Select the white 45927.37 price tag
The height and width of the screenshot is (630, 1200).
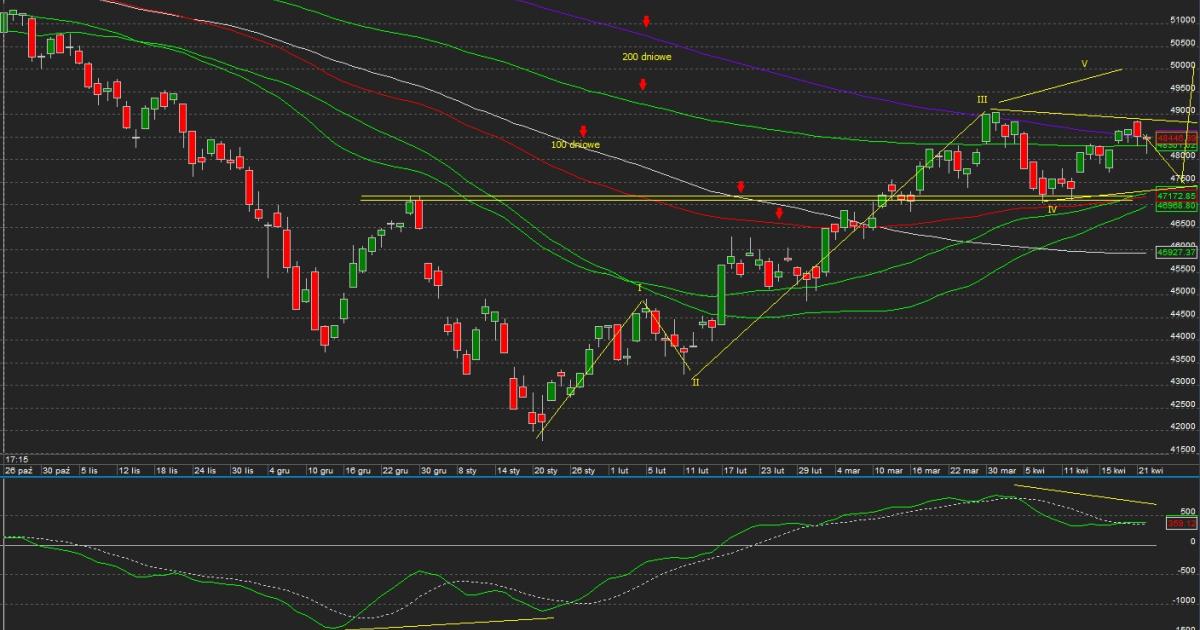tap(1176, 254)
